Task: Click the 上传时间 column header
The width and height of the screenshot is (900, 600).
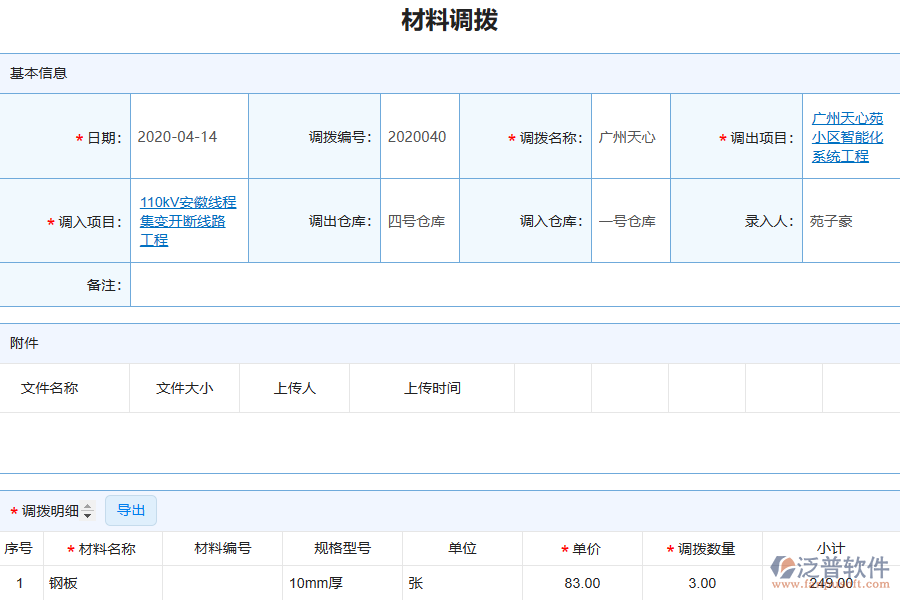Action: tap(430, 388)
